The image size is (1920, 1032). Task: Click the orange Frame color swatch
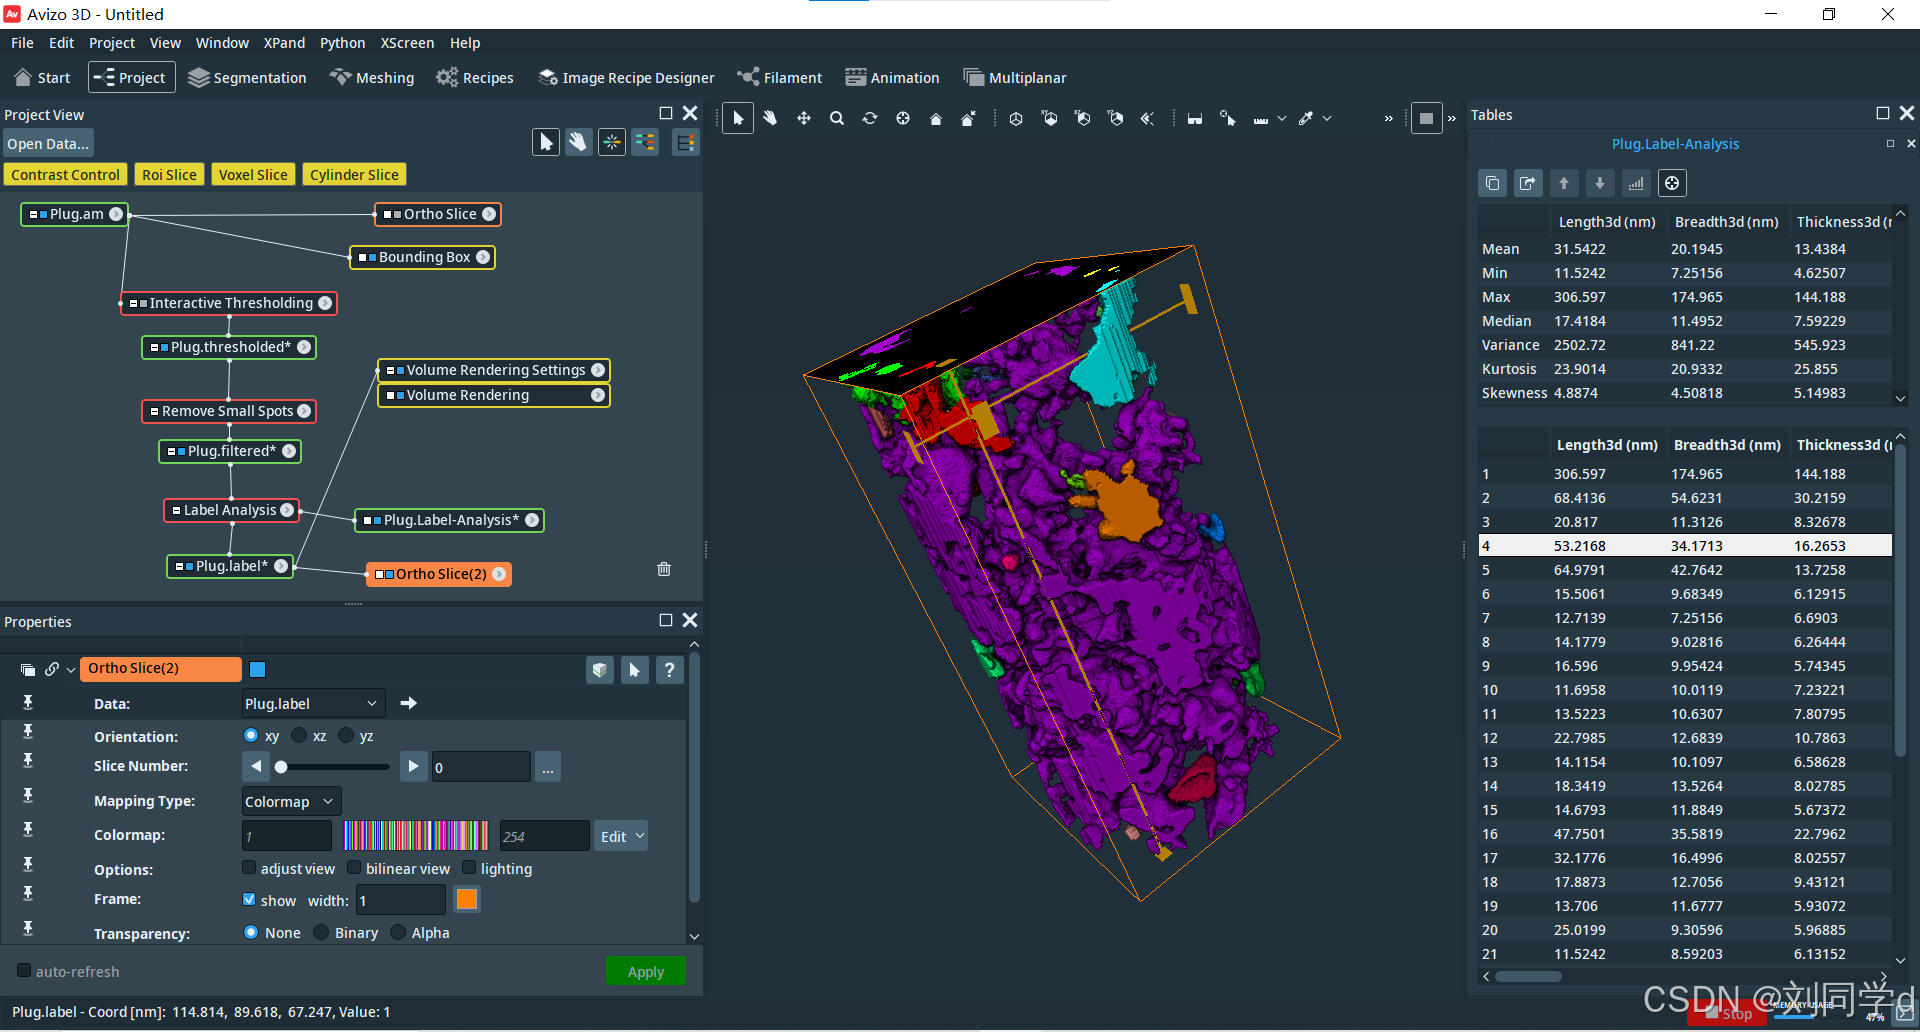click(467, 899)
